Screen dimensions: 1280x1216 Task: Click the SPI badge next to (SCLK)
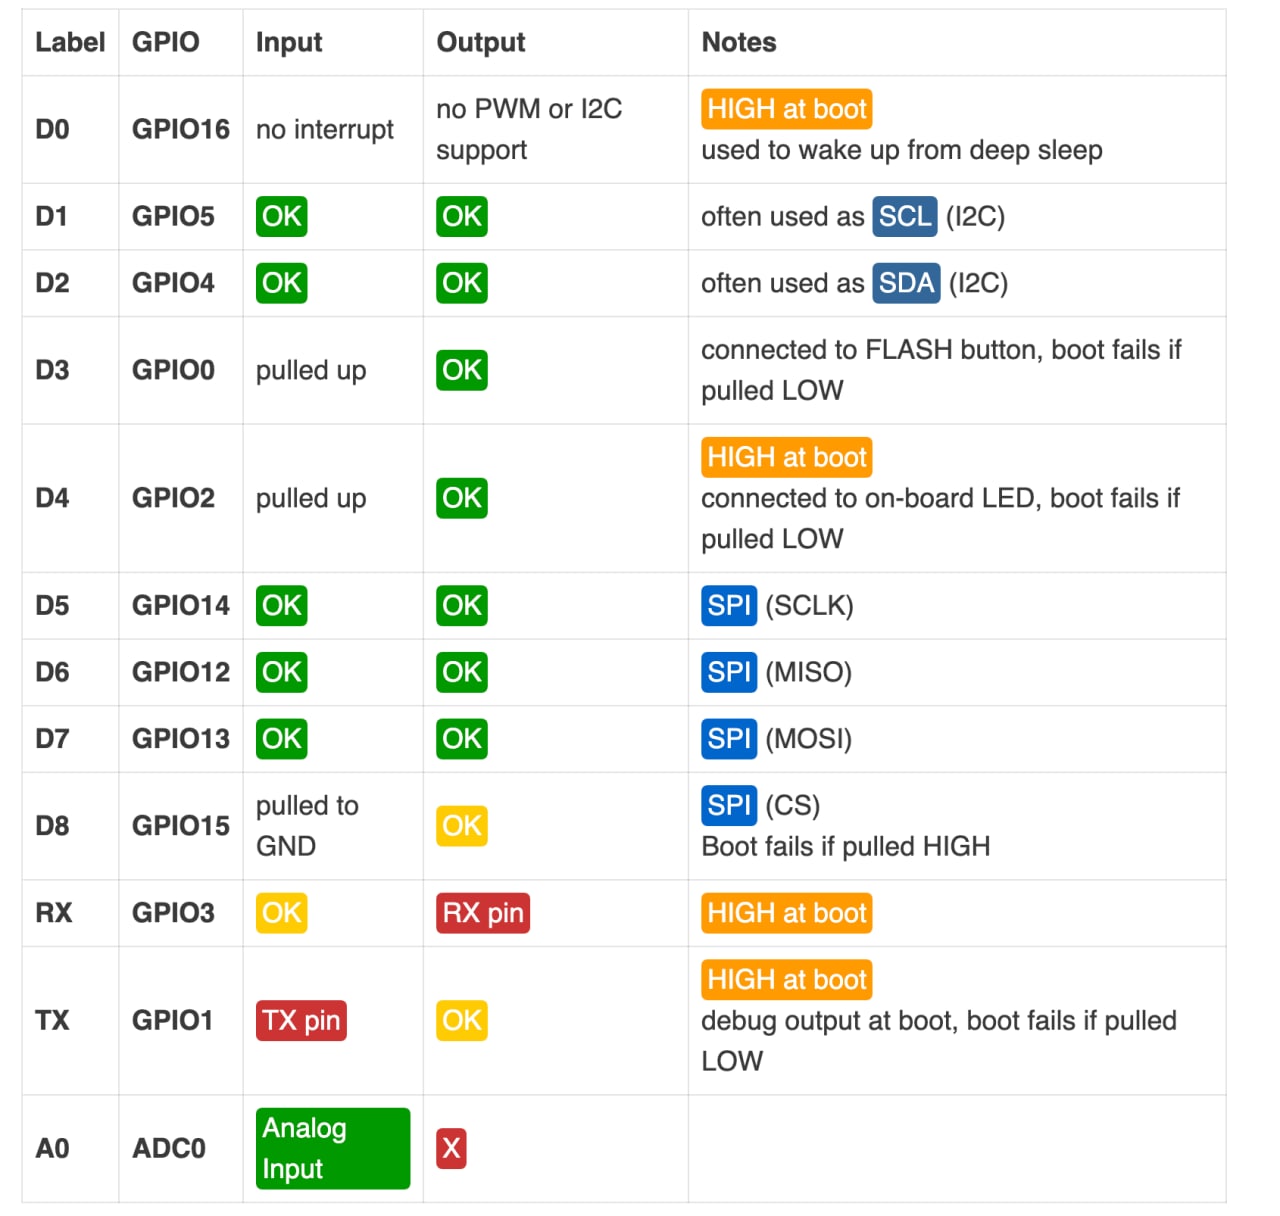coord(729,605)
